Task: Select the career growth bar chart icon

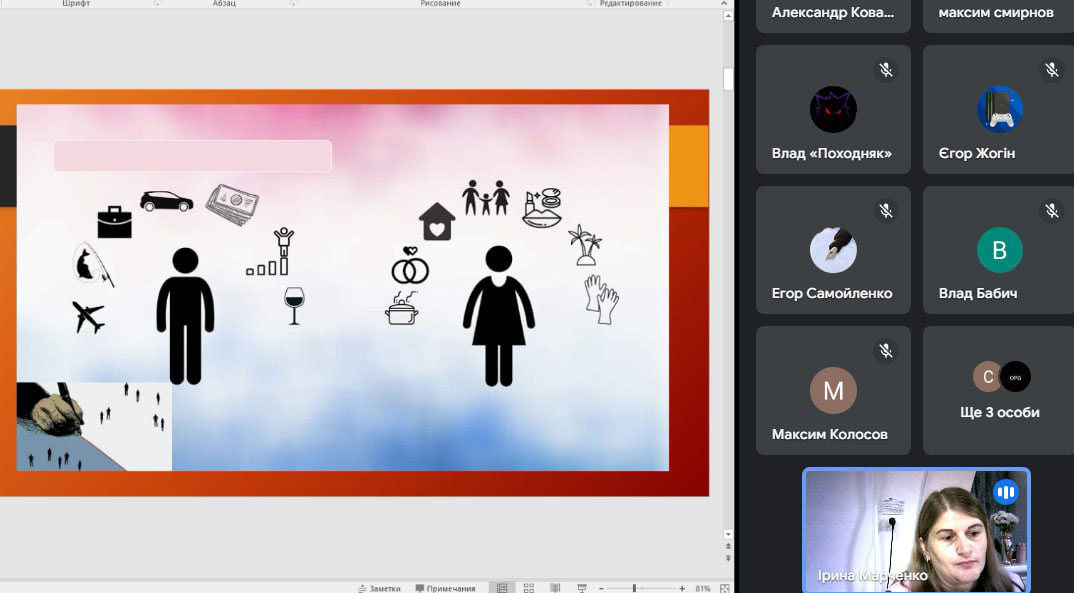Action: click(x=271, y=252)
